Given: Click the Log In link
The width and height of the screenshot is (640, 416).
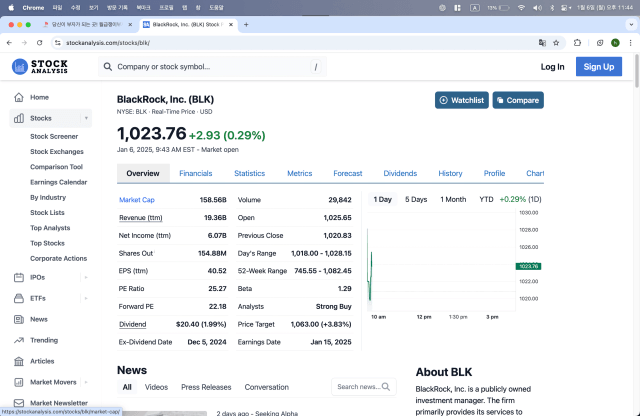Looking at the screenshot, I should (552, 67).
